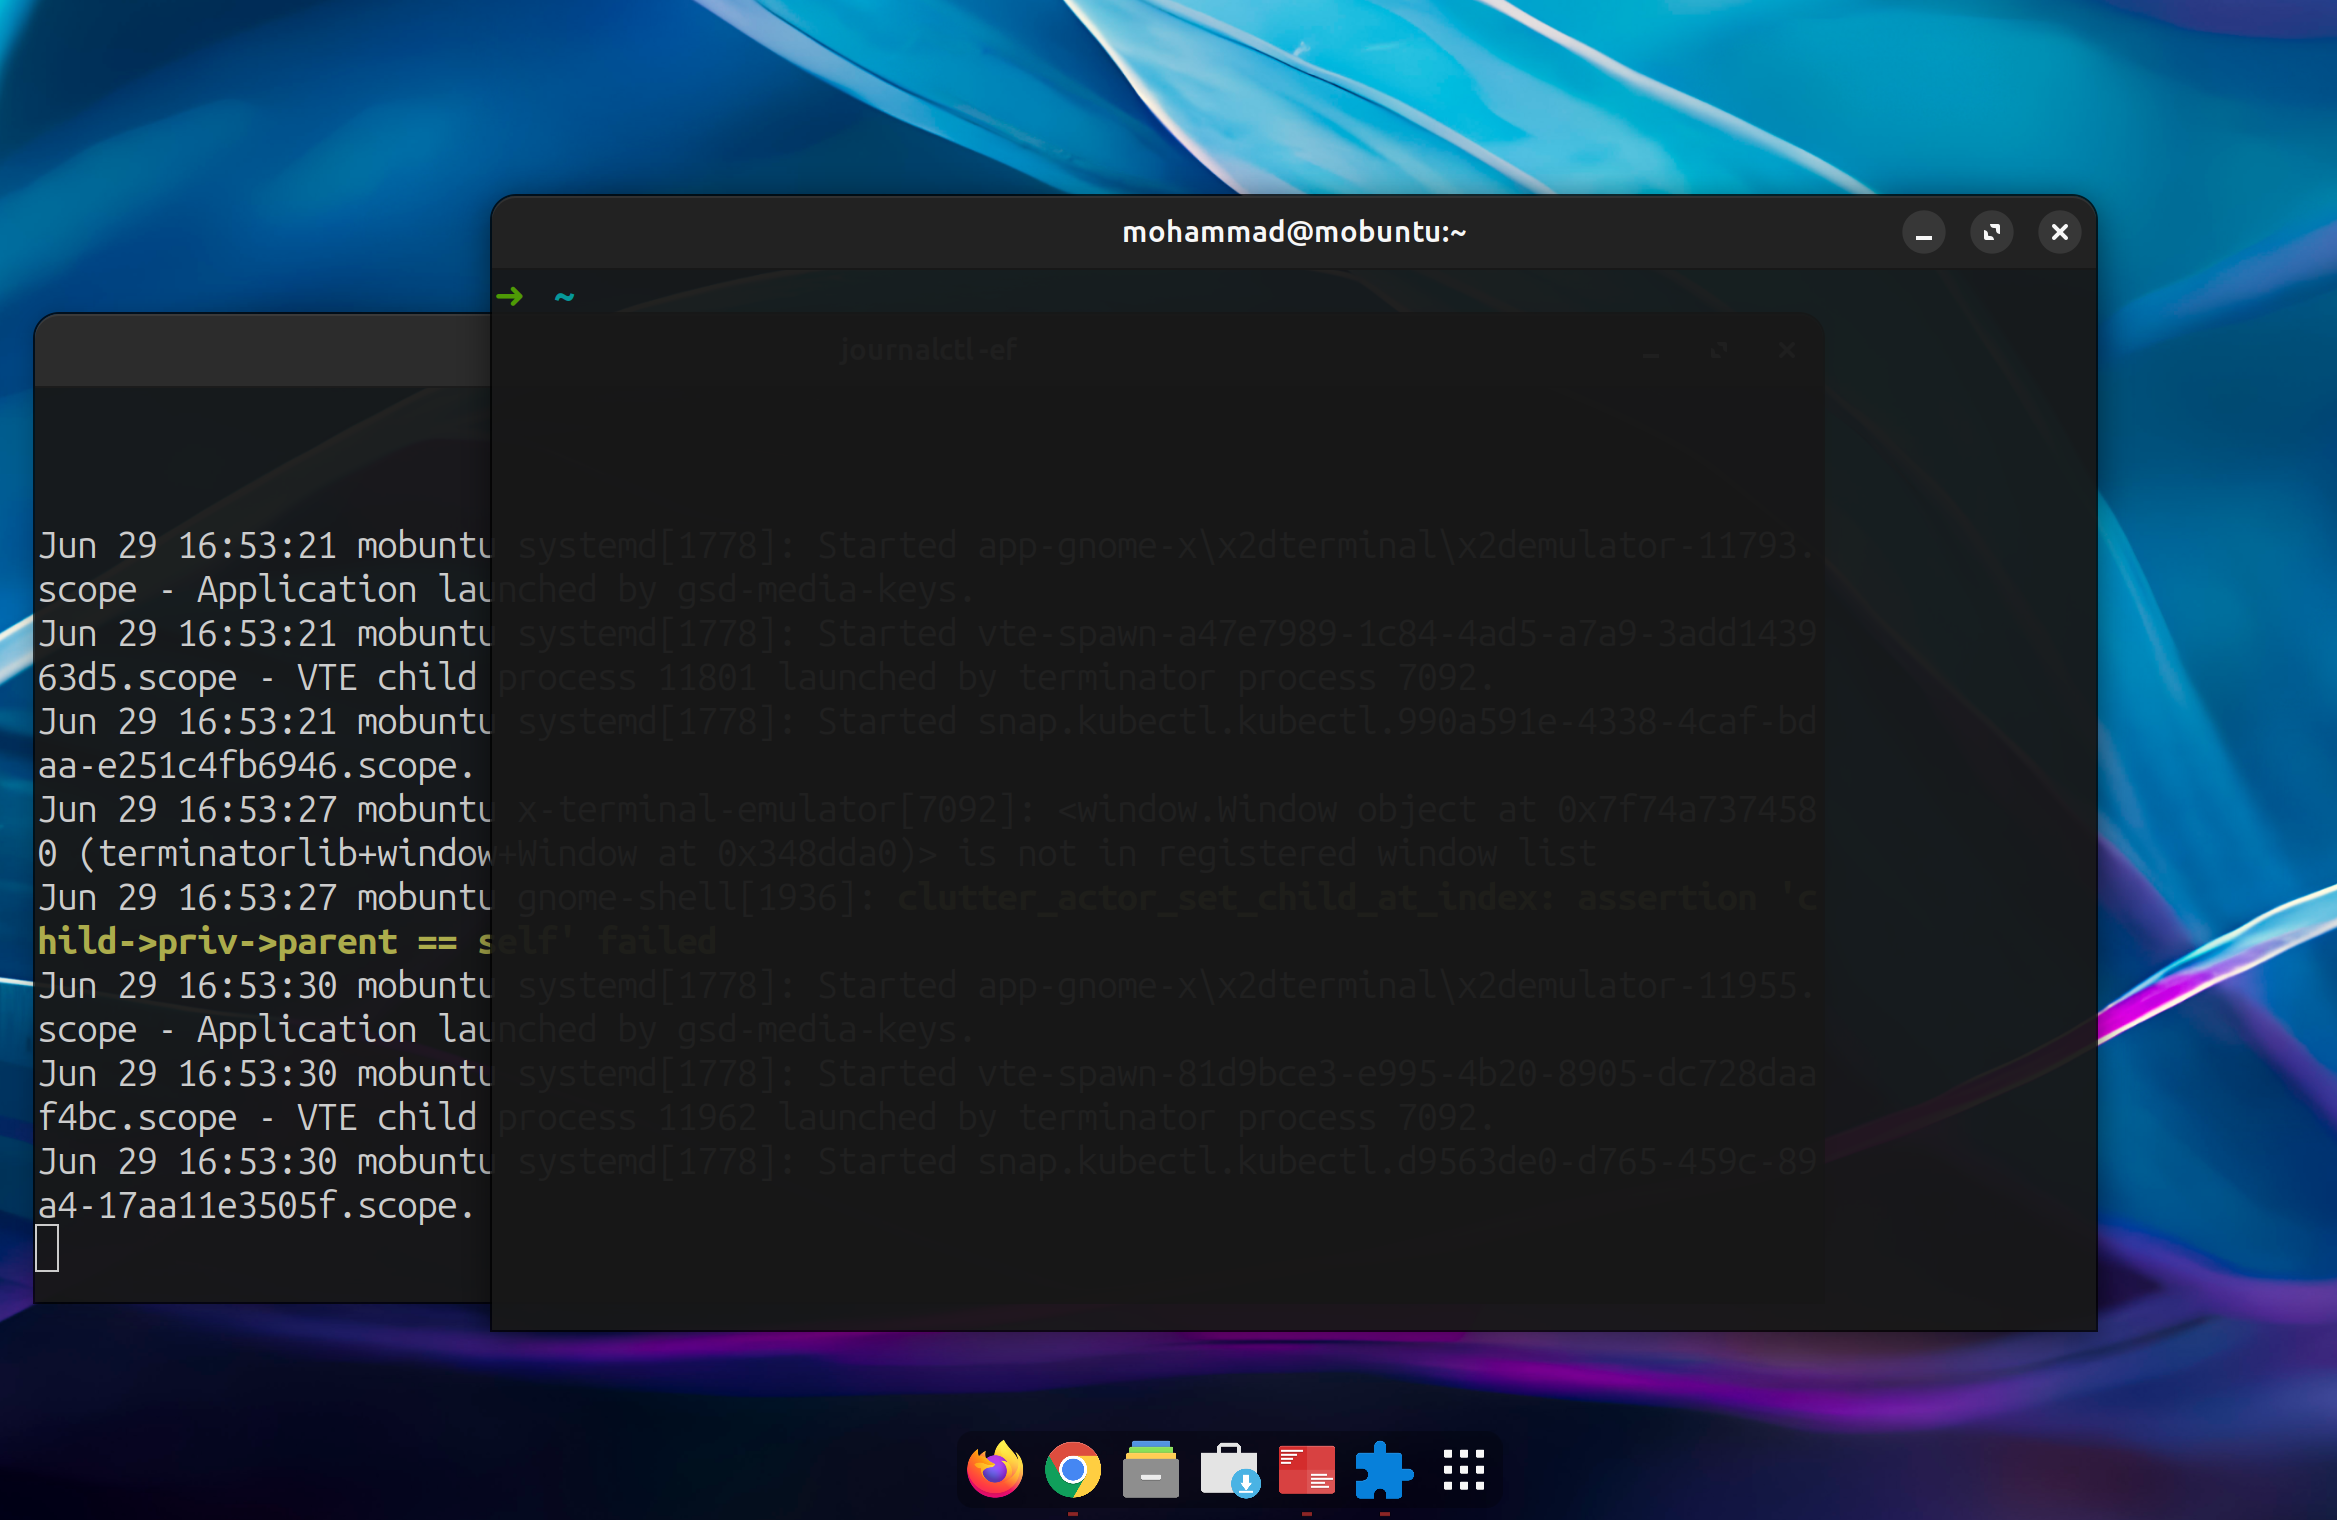Launch Ubuntu Software using the briefcase dock icon
The height and width of the screenshot is (1520, 2337).
(1228, 1470)
